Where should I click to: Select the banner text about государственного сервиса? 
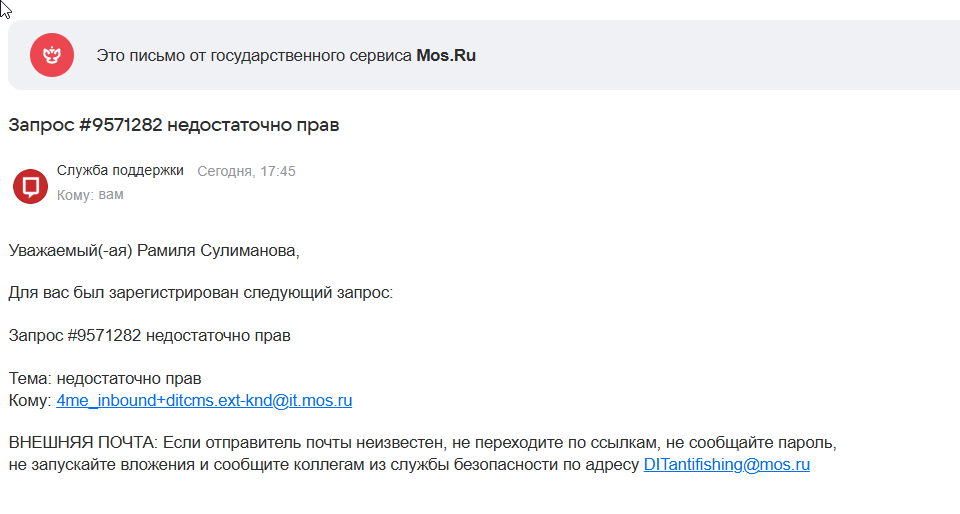(286, 56)
